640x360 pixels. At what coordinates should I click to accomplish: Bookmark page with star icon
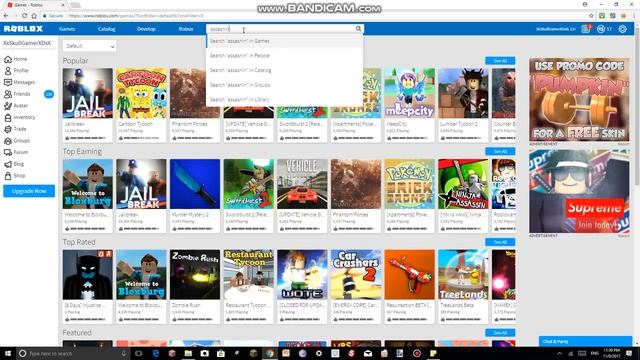[591, 16]
